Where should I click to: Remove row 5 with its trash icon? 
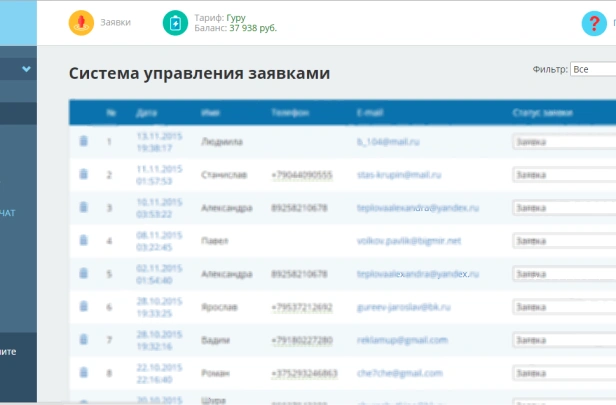click(83, 273)
